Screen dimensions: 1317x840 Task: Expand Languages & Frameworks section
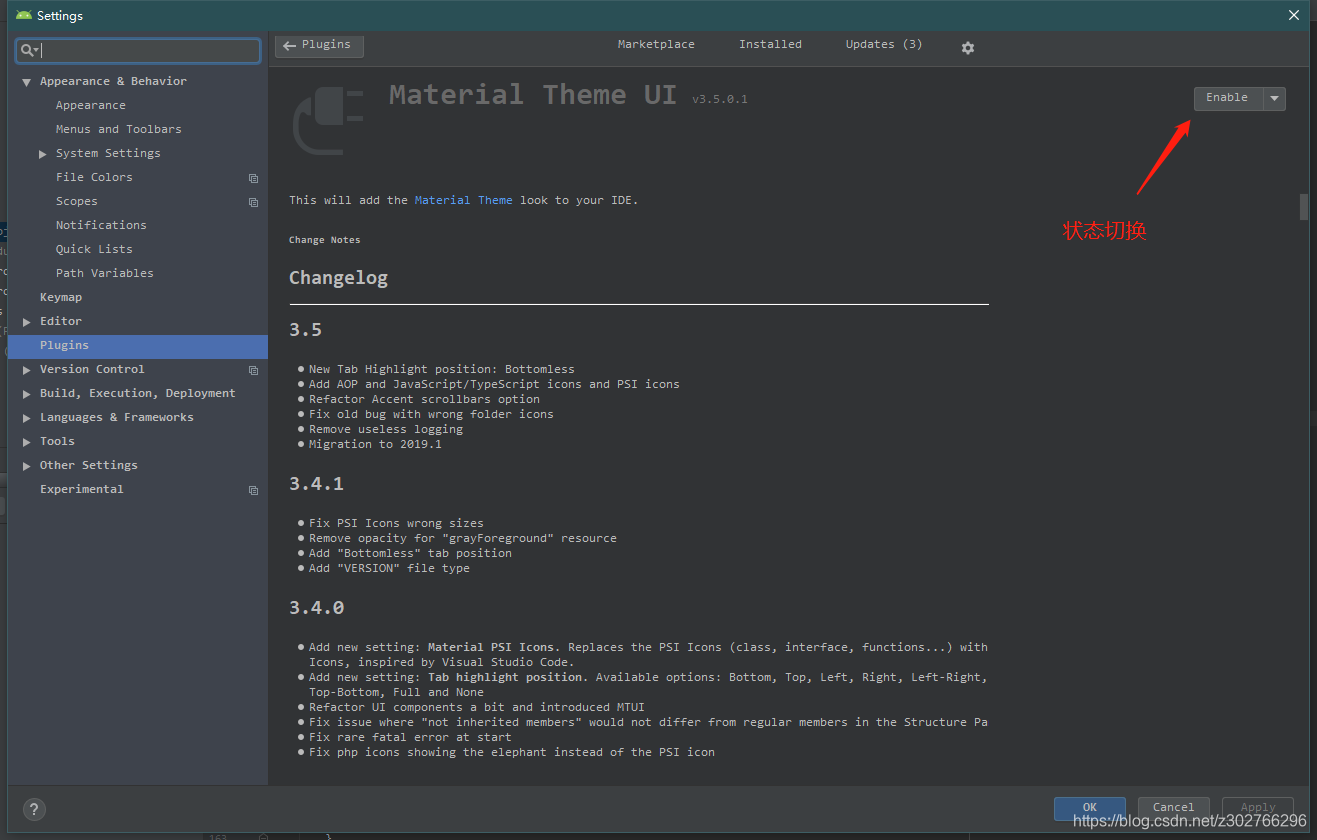pos(27,418)
